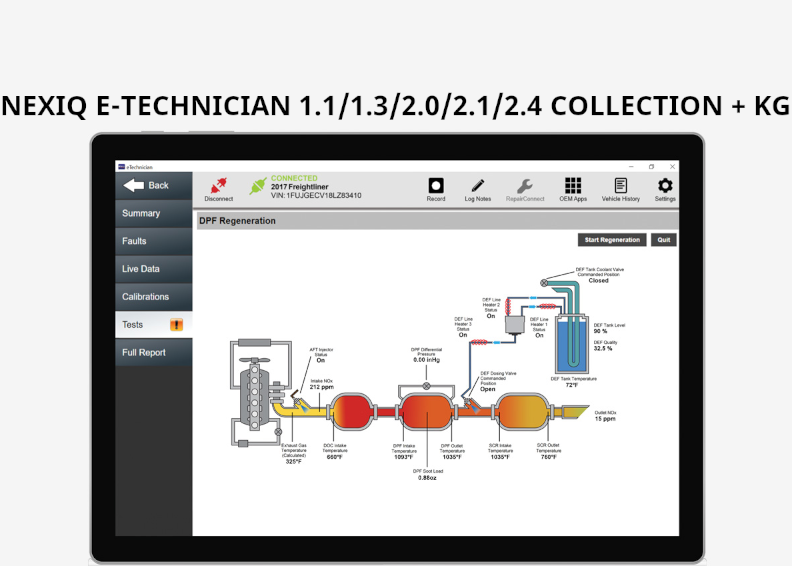Click the DEF tank coolant valve symbol
The image size is (792, 566).
[544, 283]
